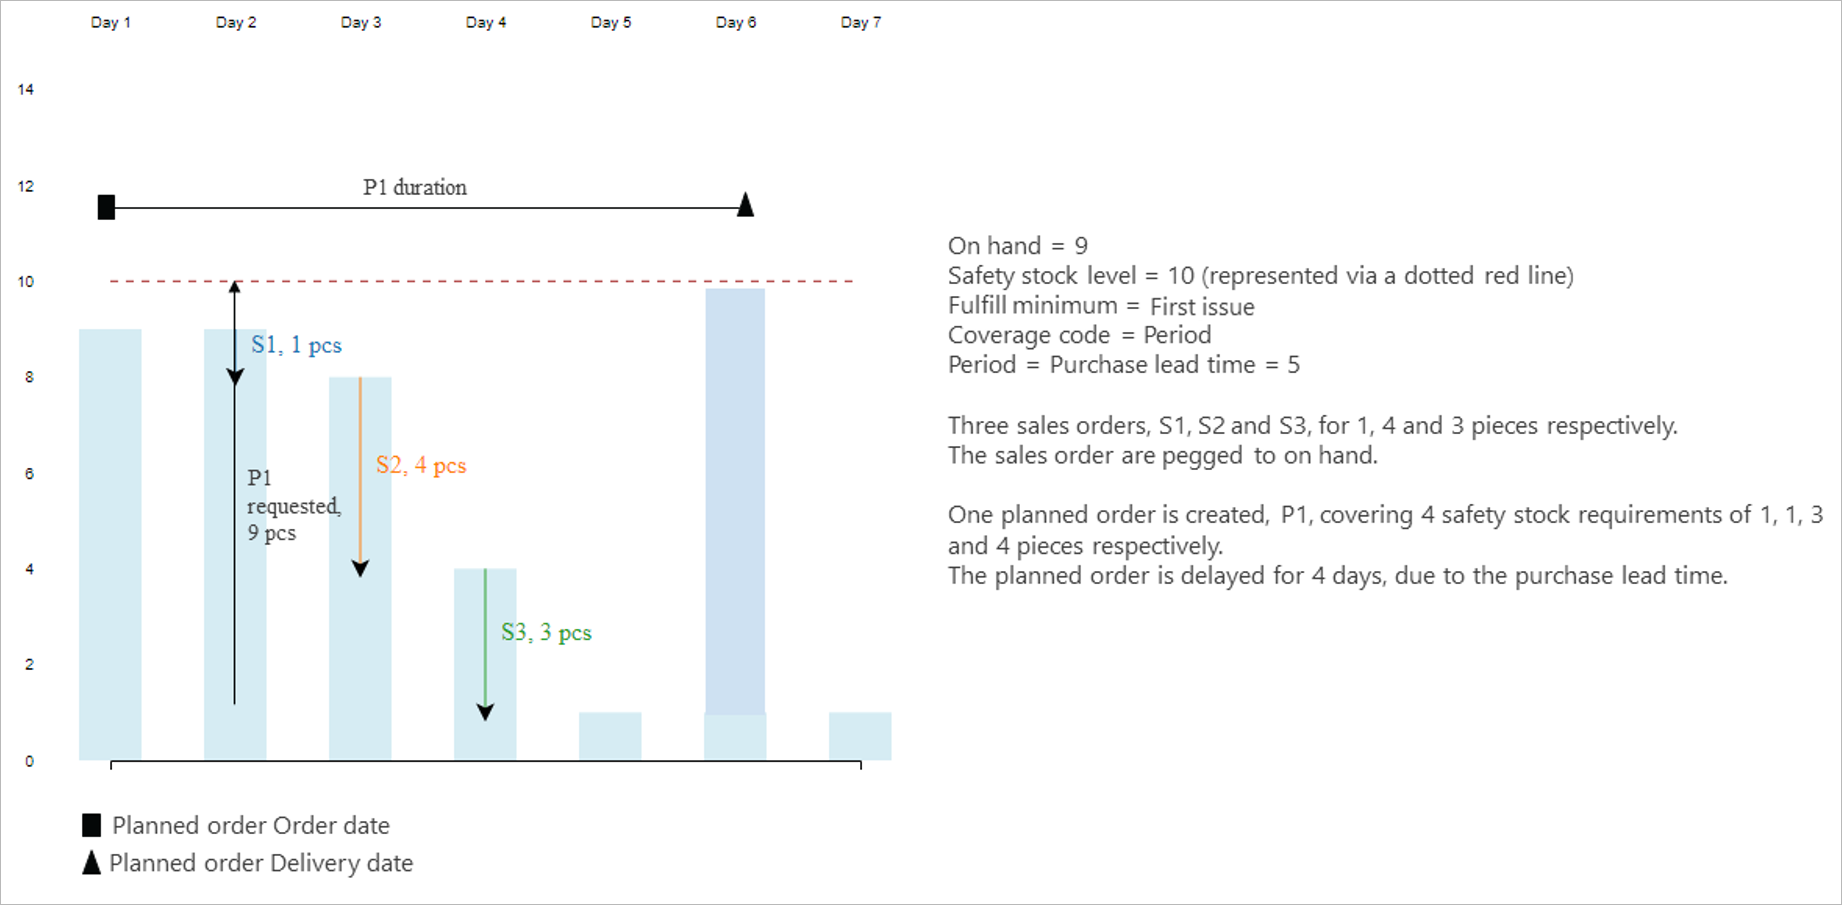Click the light blue Day 1 inventory bar
The height and width of the screenshot is (905, 1842).
tap(110, 544)
